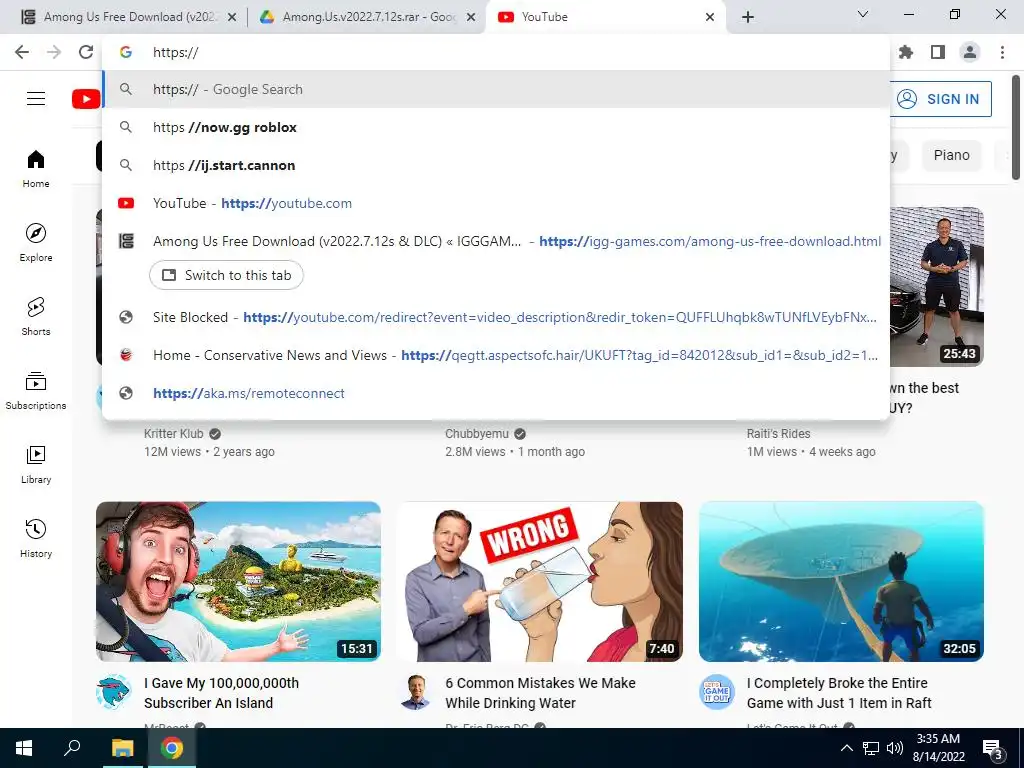1024x768 pixels.
Task: Open Explore in YouTube sidebar
Action: click(36, 242)
